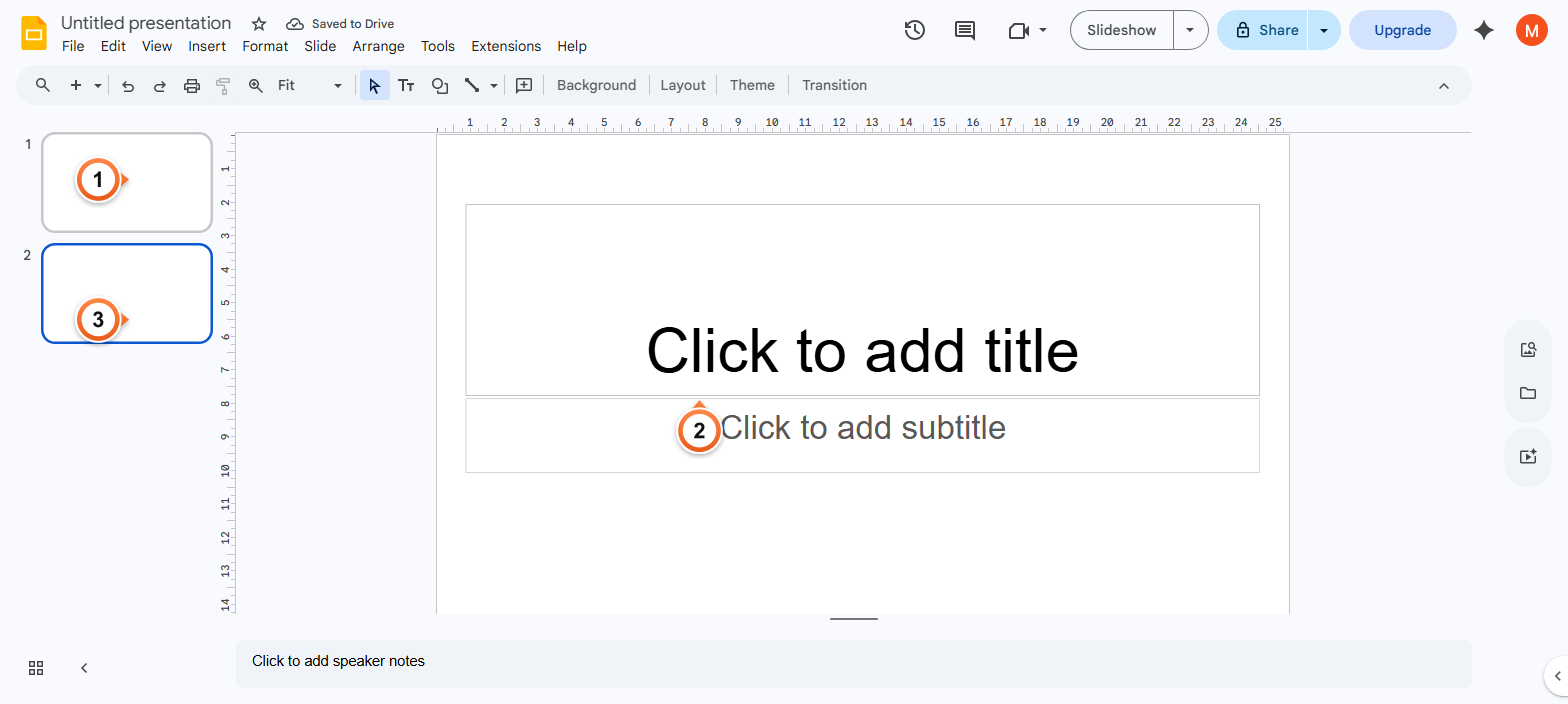1568x704 pixels.
Task: Open the Shape tool
Action: tap(439, 86)
